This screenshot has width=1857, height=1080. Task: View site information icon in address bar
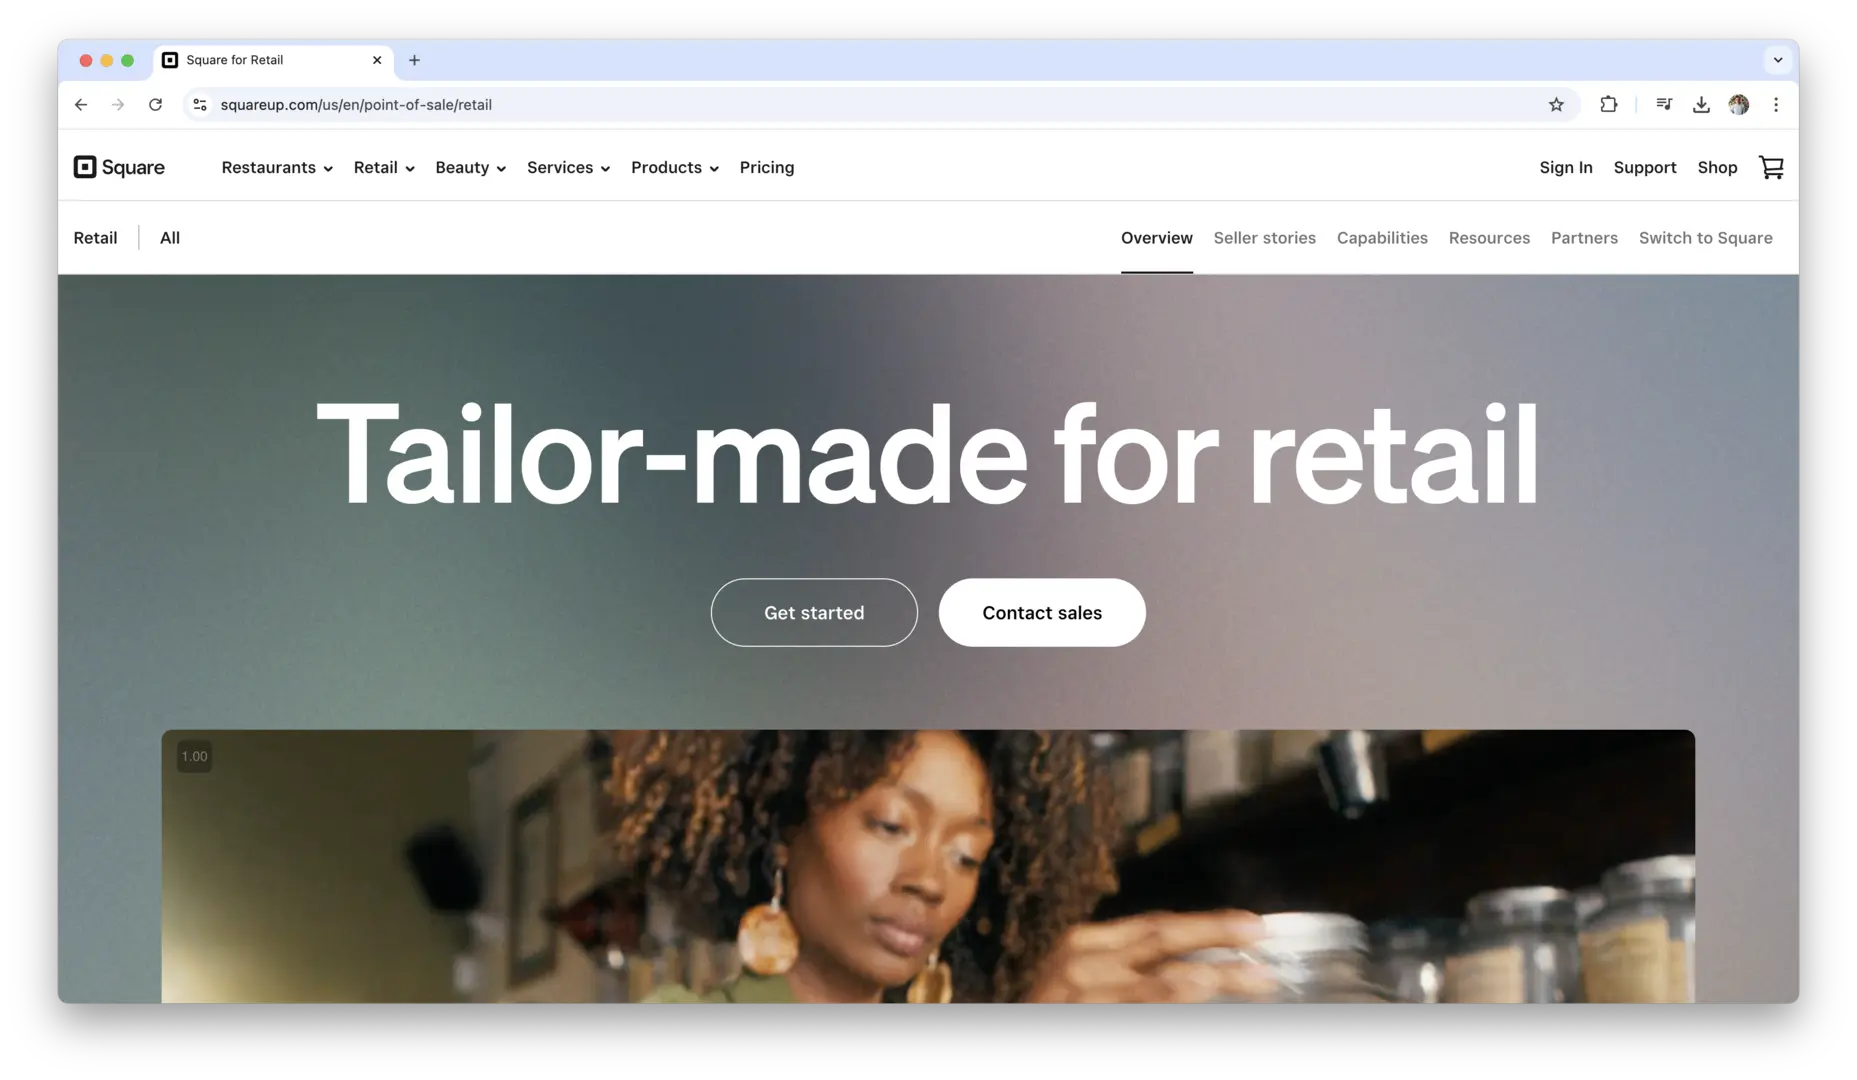(200, 104)
